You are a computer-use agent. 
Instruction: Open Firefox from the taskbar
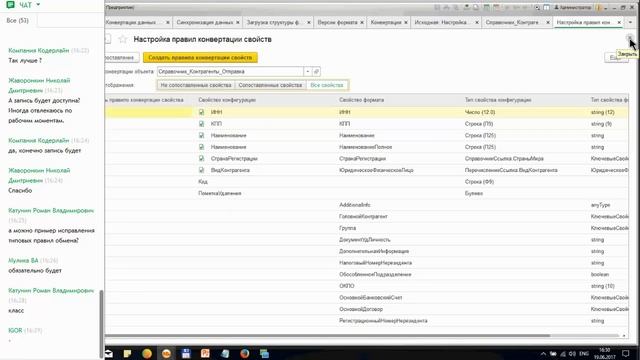[244, 353]
